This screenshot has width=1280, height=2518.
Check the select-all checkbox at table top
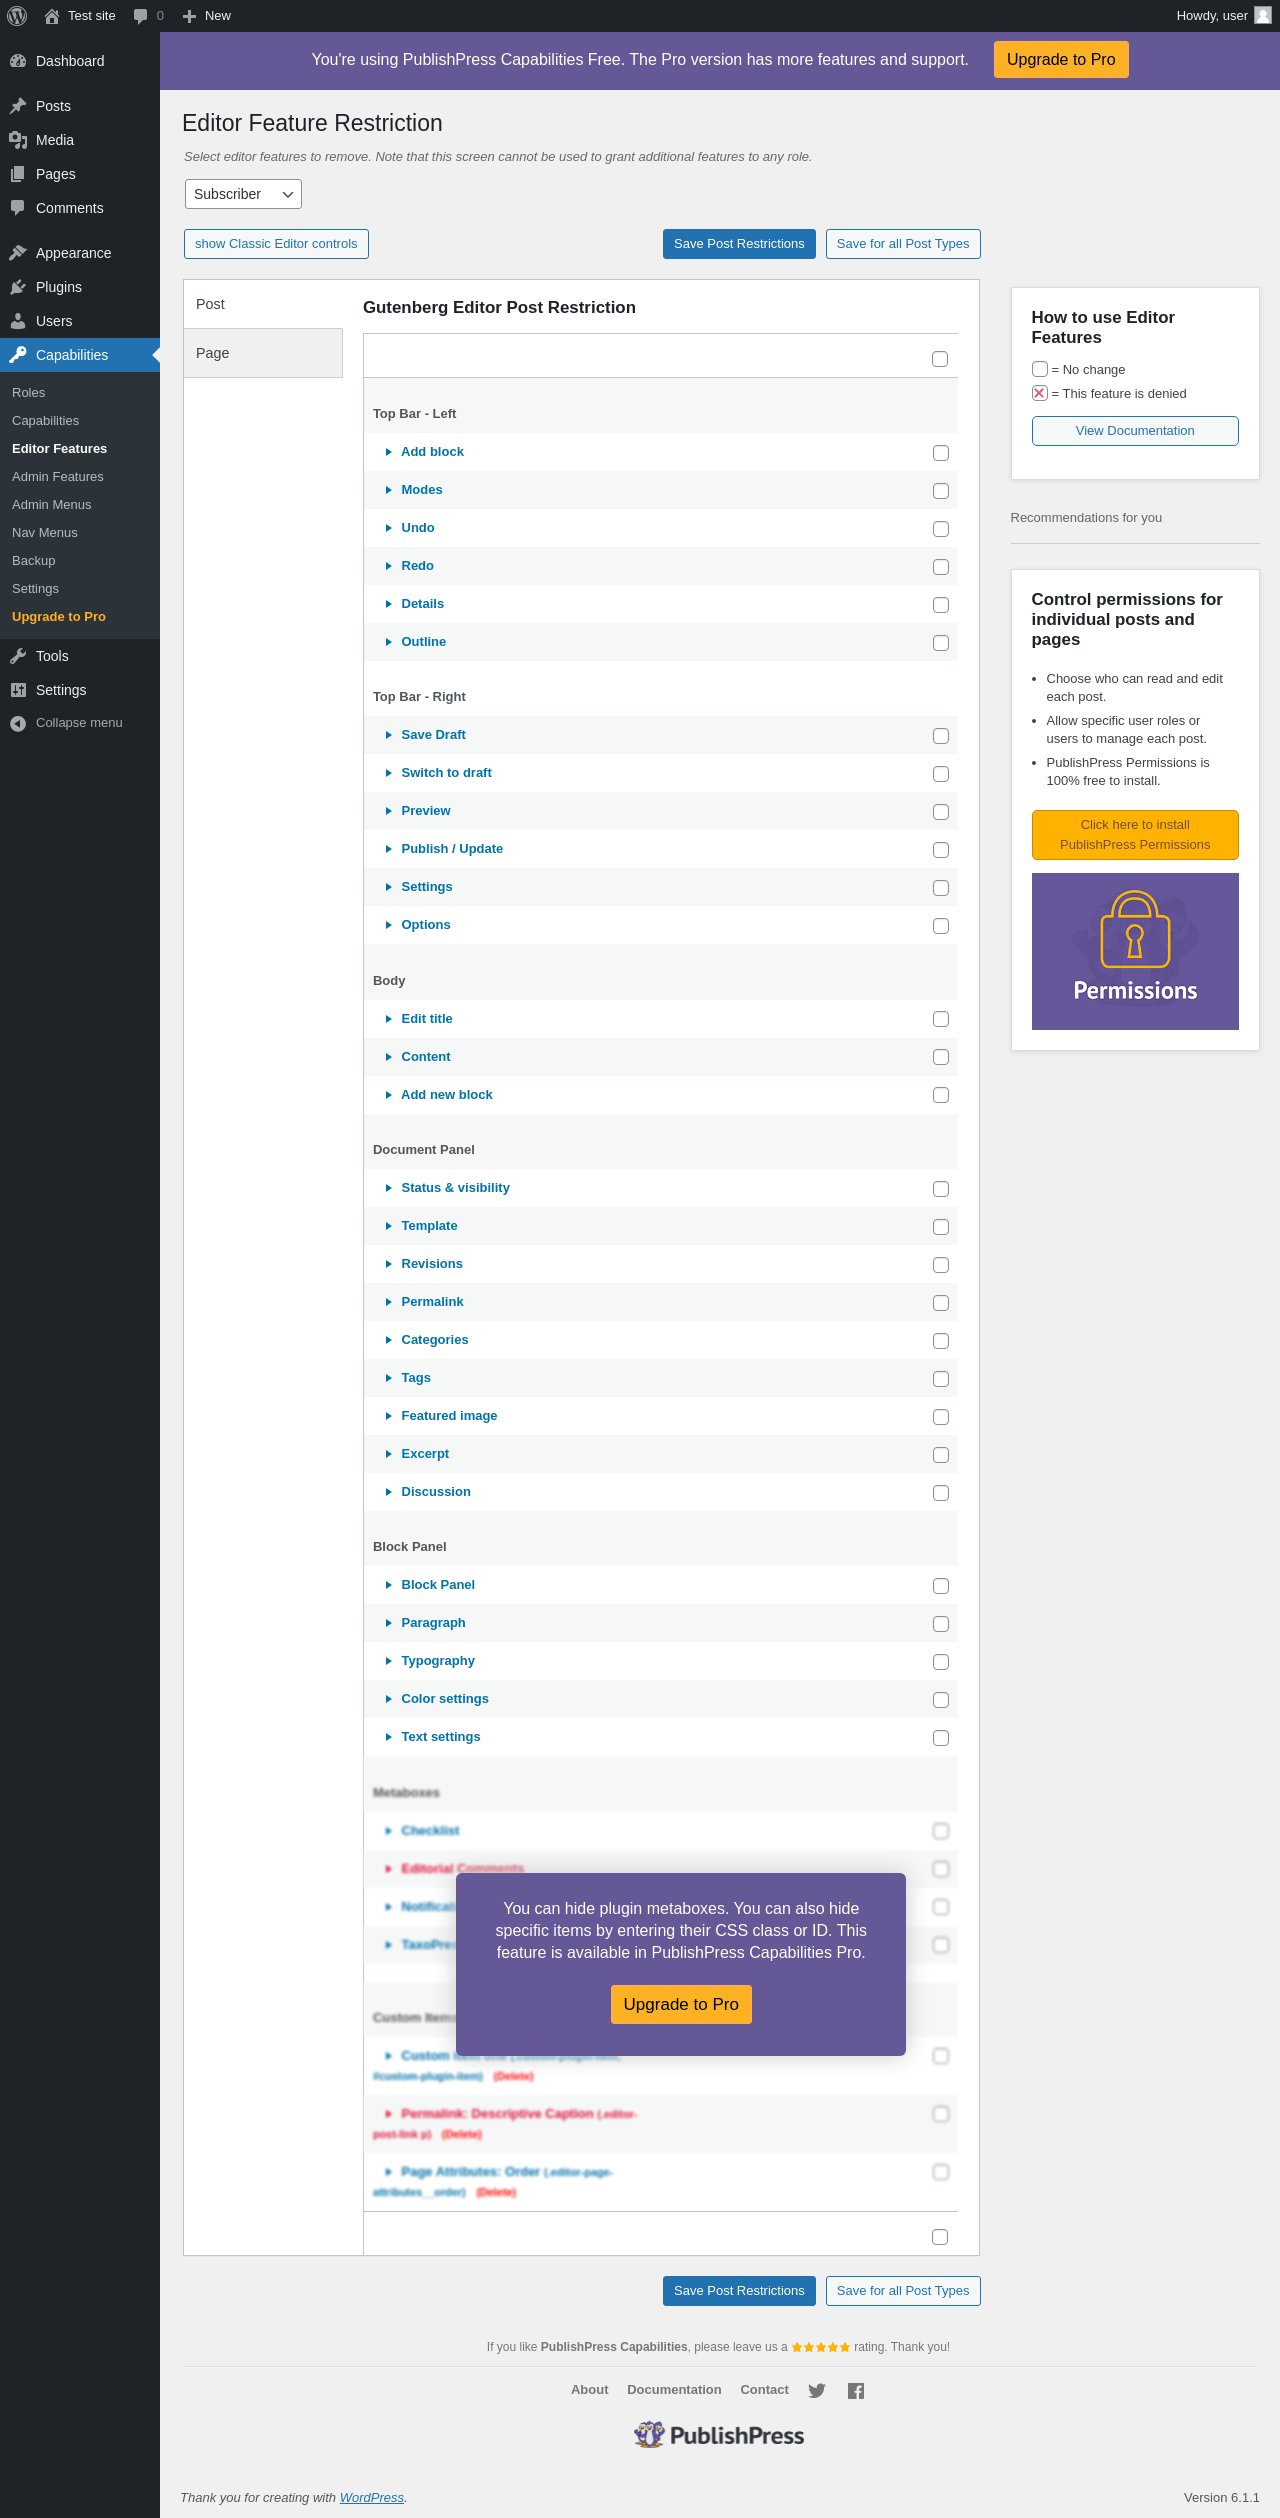[x=940, y=359]
